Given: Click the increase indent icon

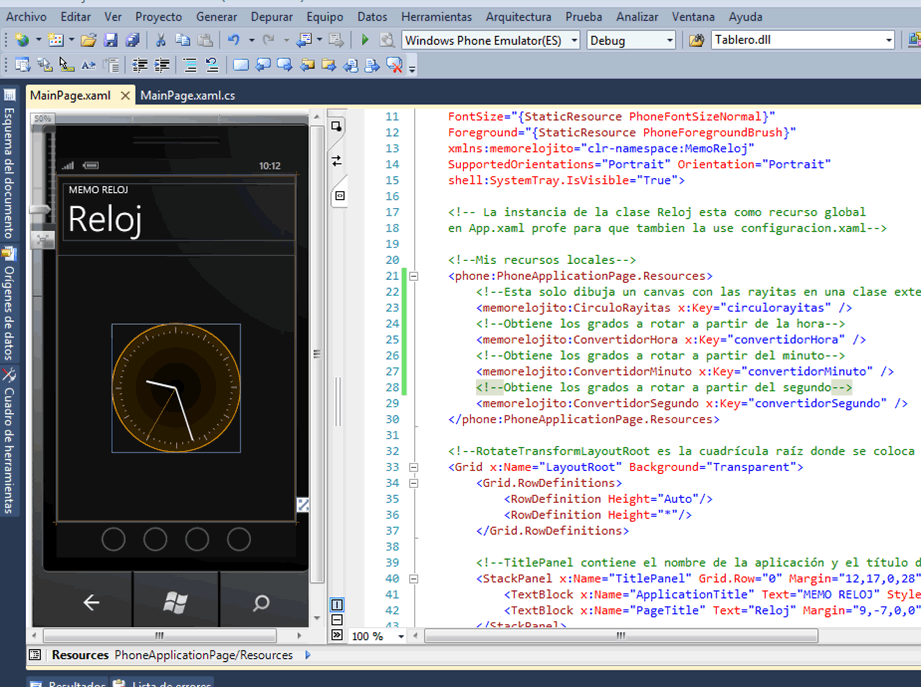Looking at the screenshot, I should click(x=160, y=66).
